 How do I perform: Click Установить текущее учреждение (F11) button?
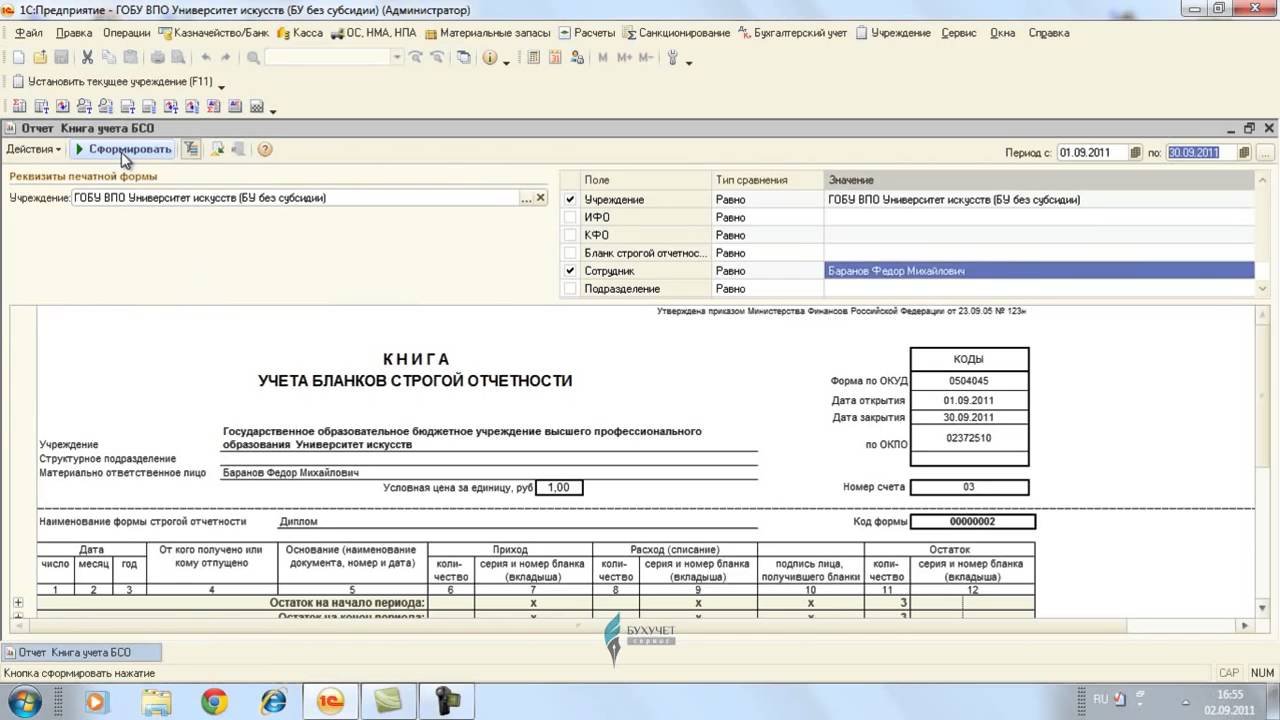(112, 82)
